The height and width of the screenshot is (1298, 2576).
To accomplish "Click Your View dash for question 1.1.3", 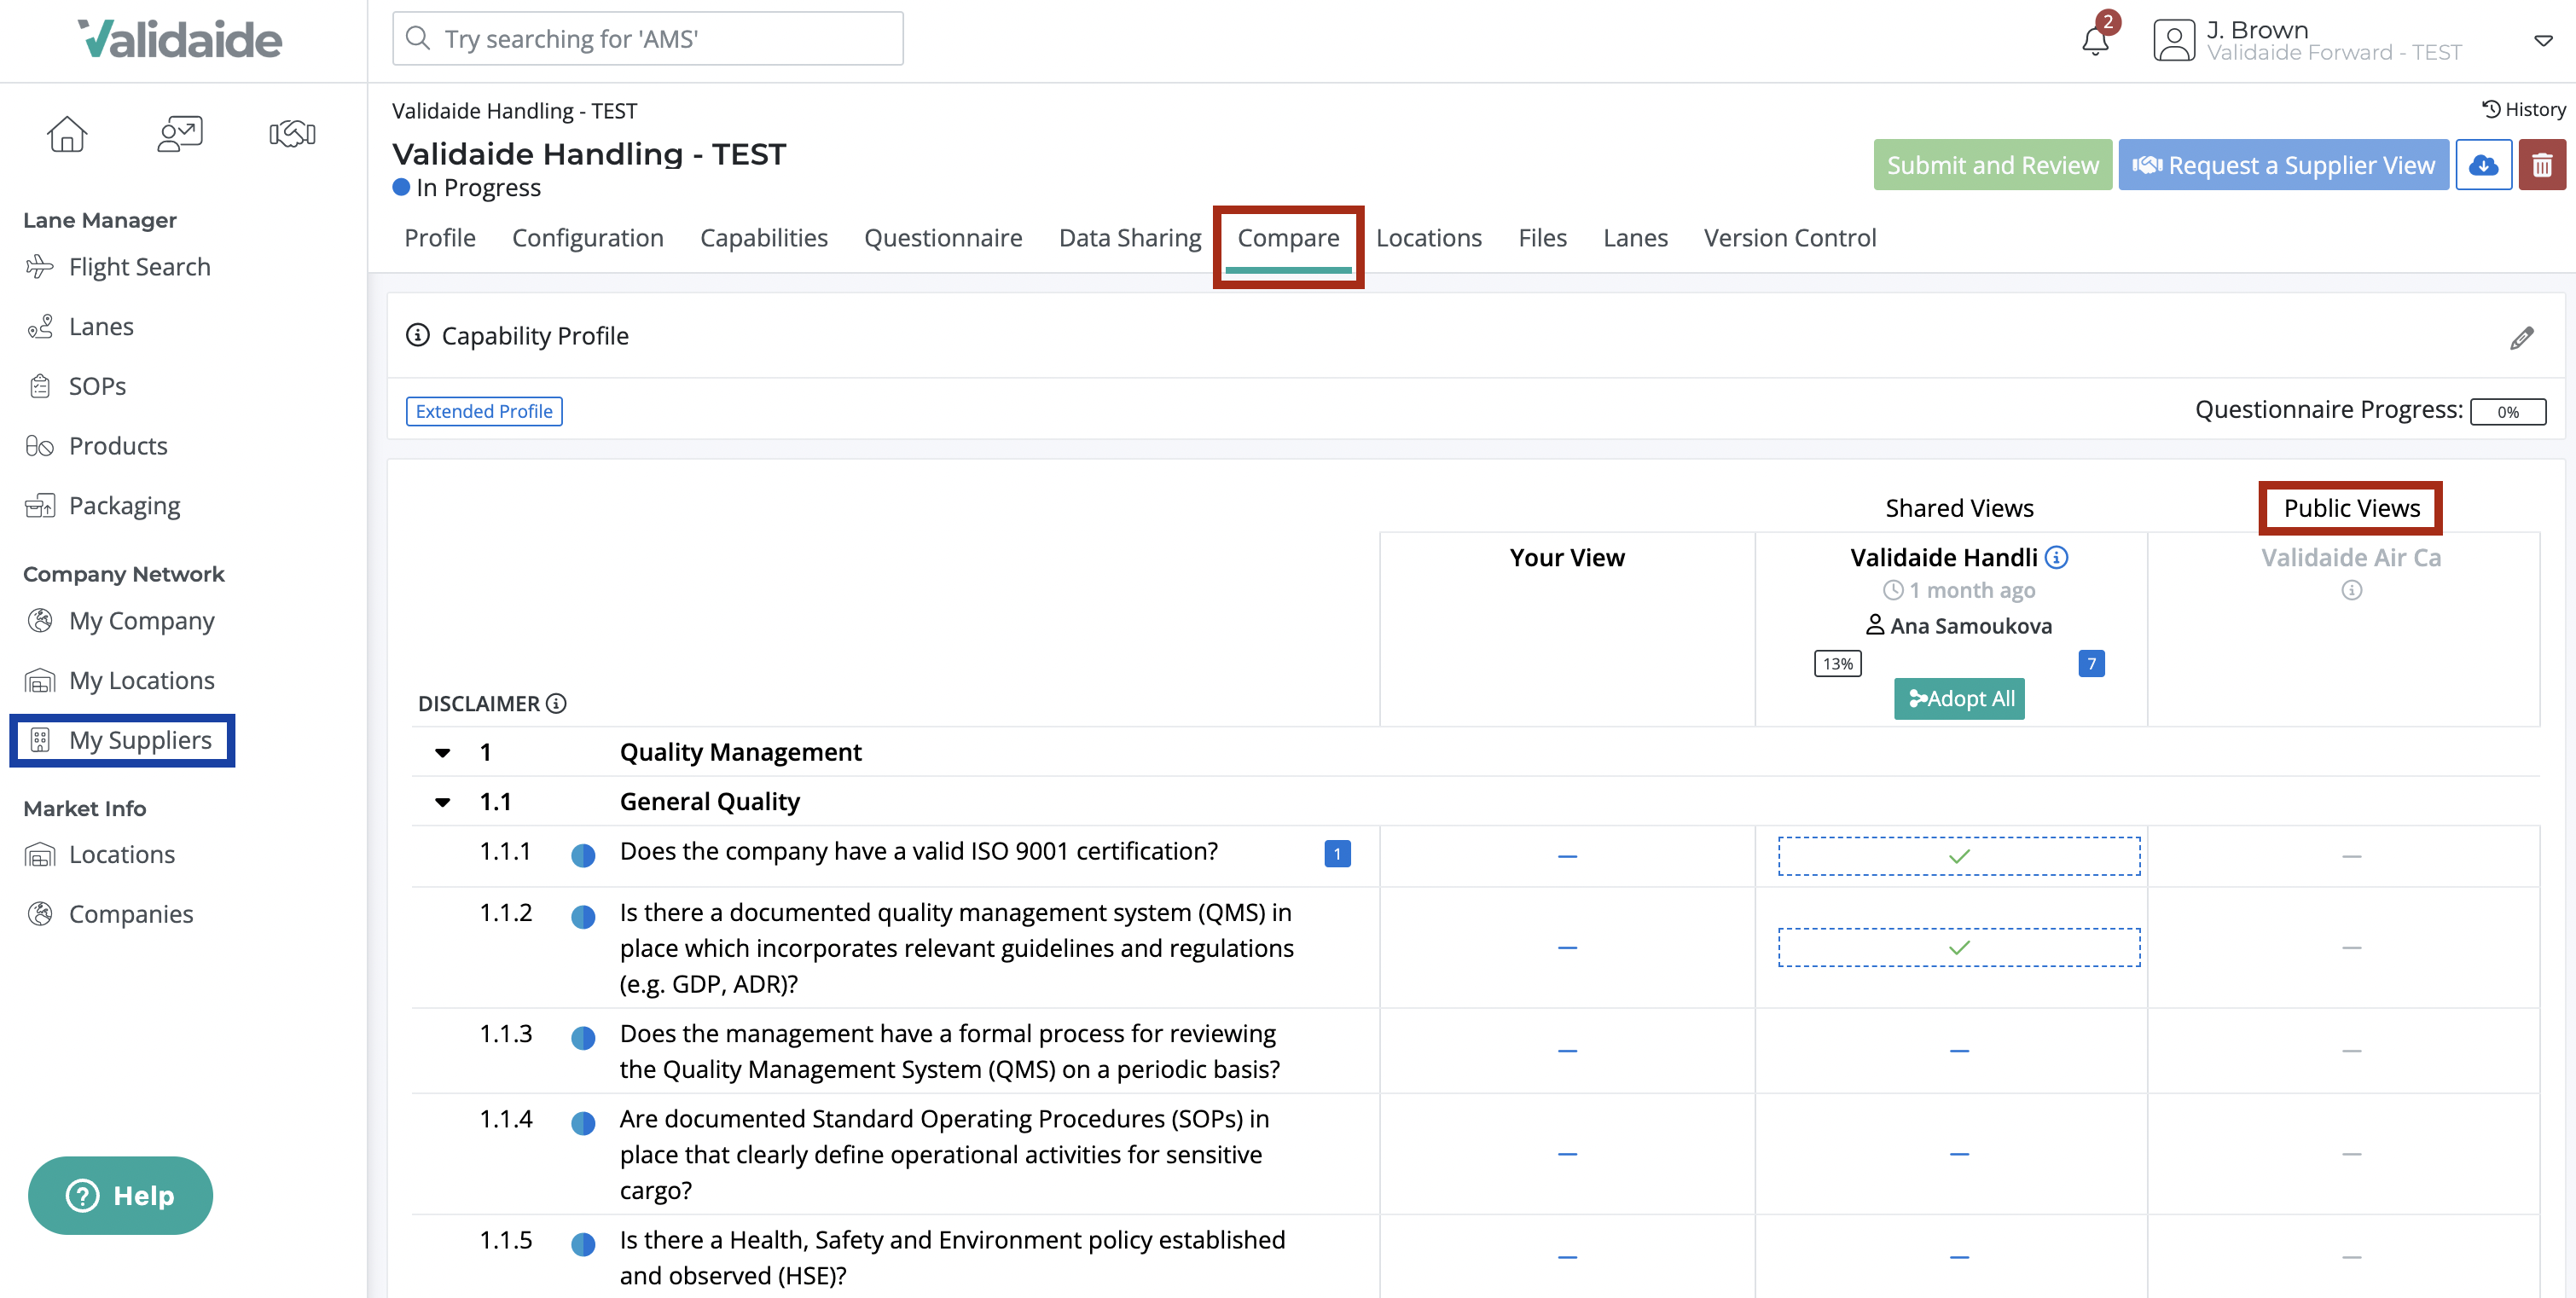I will (x=1567, y=1051).
